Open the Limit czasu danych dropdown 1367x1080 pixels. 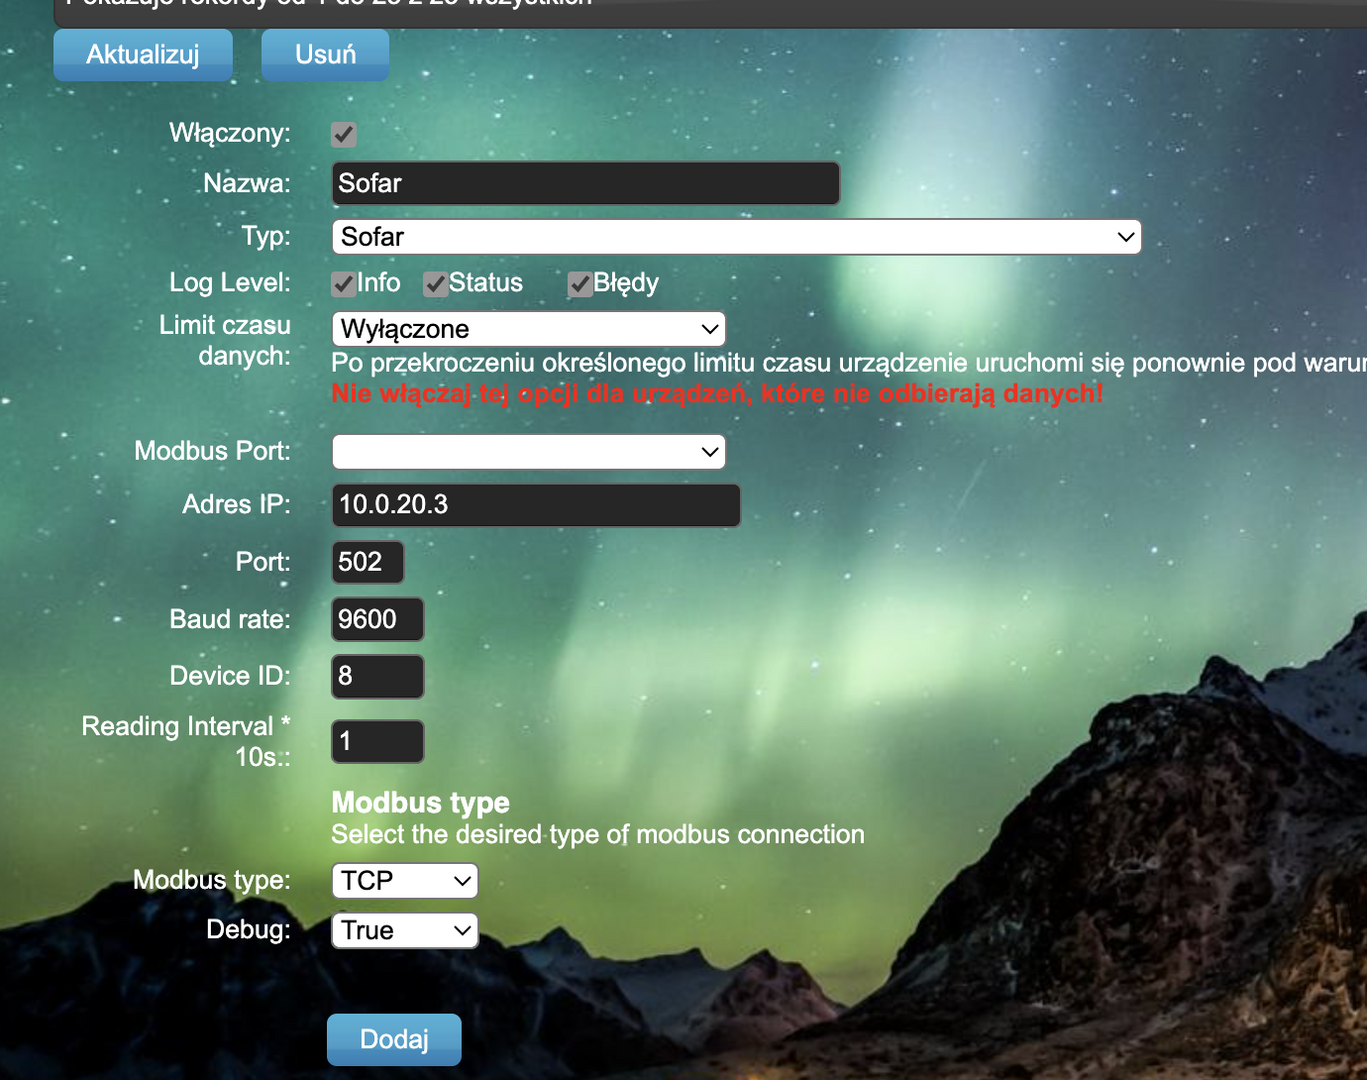[528, 329]
